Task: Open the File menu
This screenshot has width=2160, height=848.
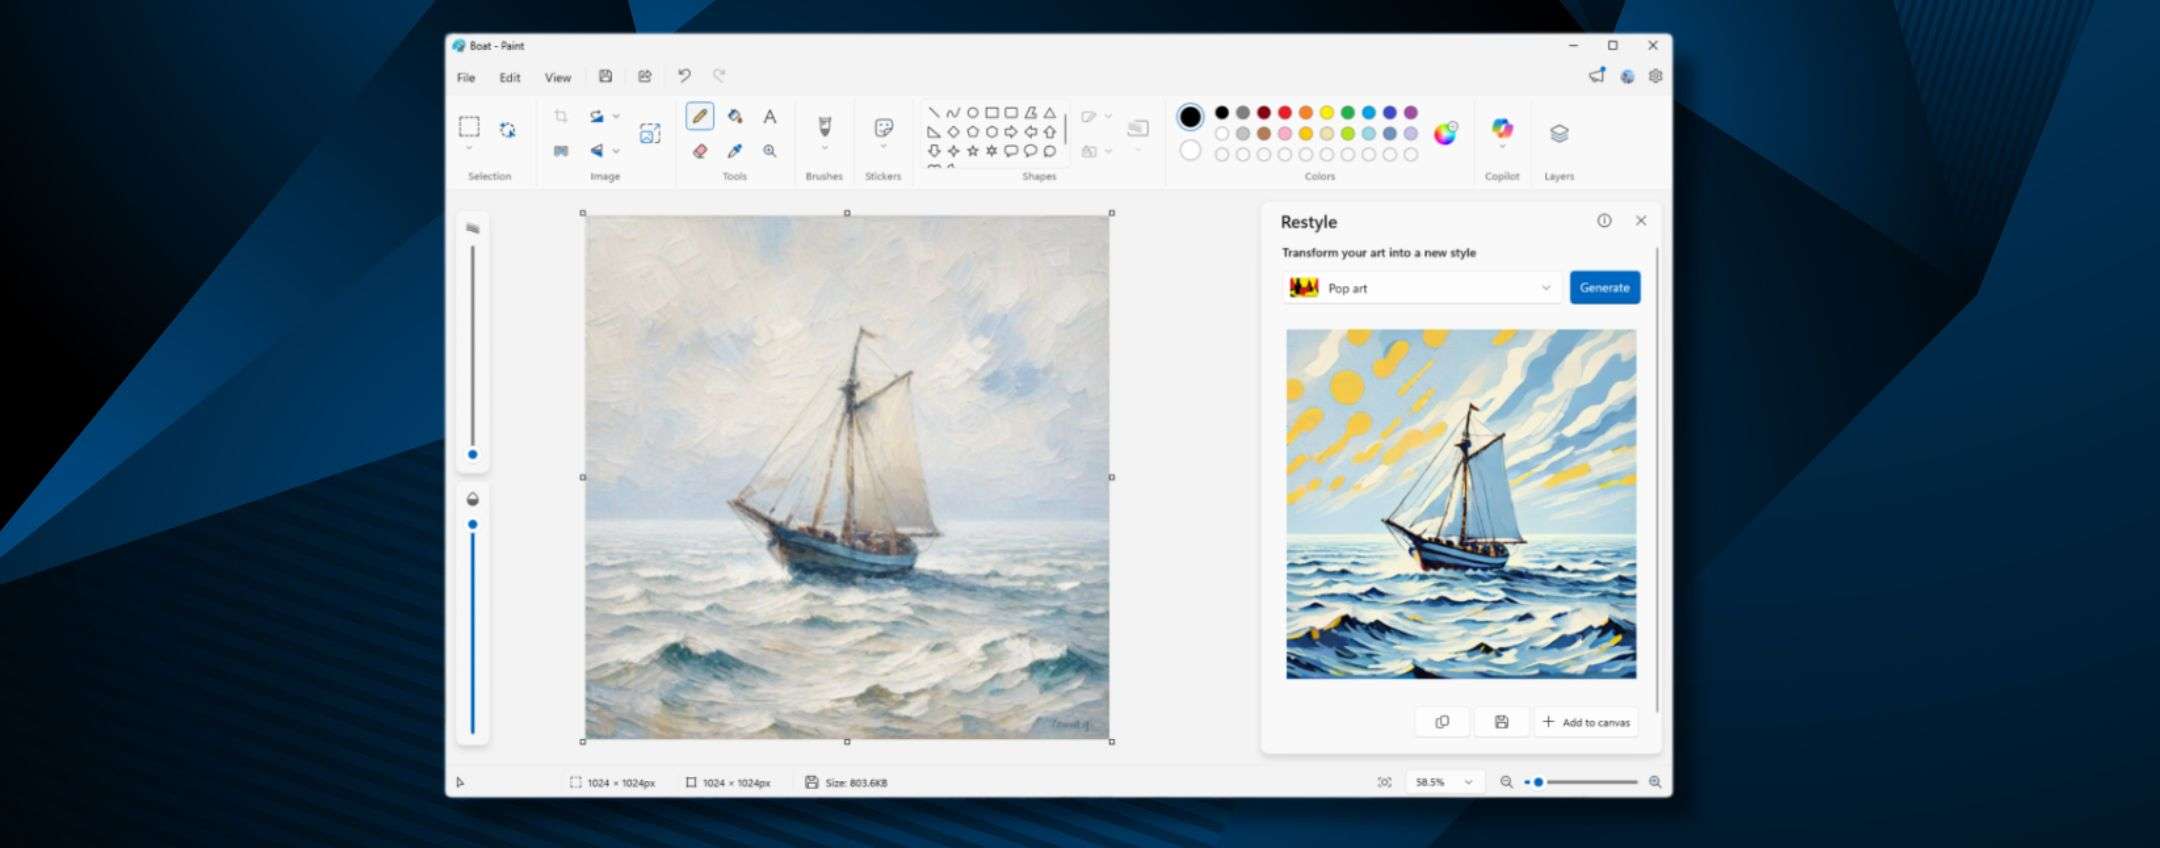Action: pos(466,78)
